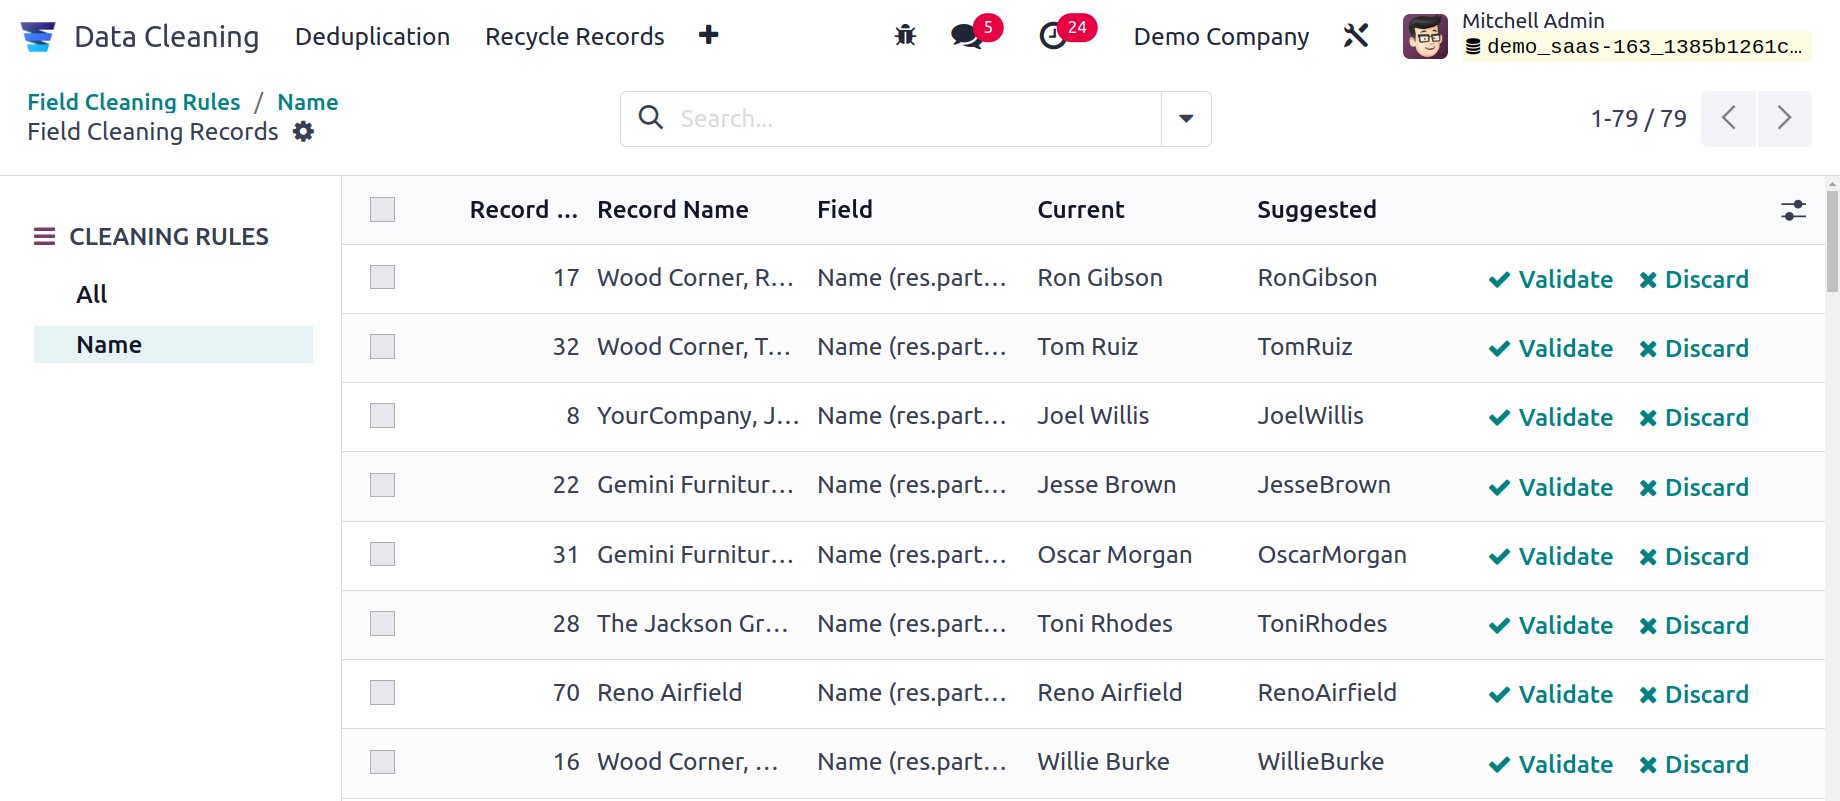Open the debug bug icon menu
Screen dimensions: 1840x801
(x=905, y=37)
